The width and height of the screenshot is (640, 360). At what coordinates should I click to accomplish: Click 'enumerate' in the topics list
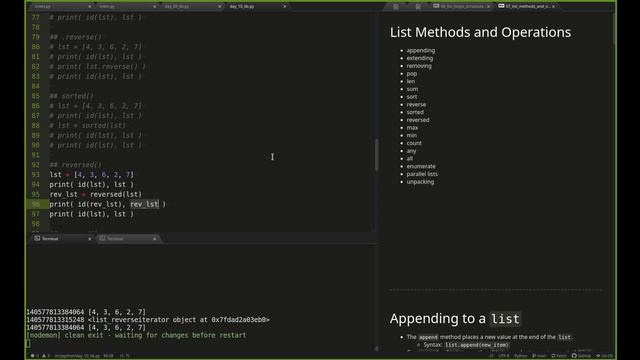pos(421,167)
